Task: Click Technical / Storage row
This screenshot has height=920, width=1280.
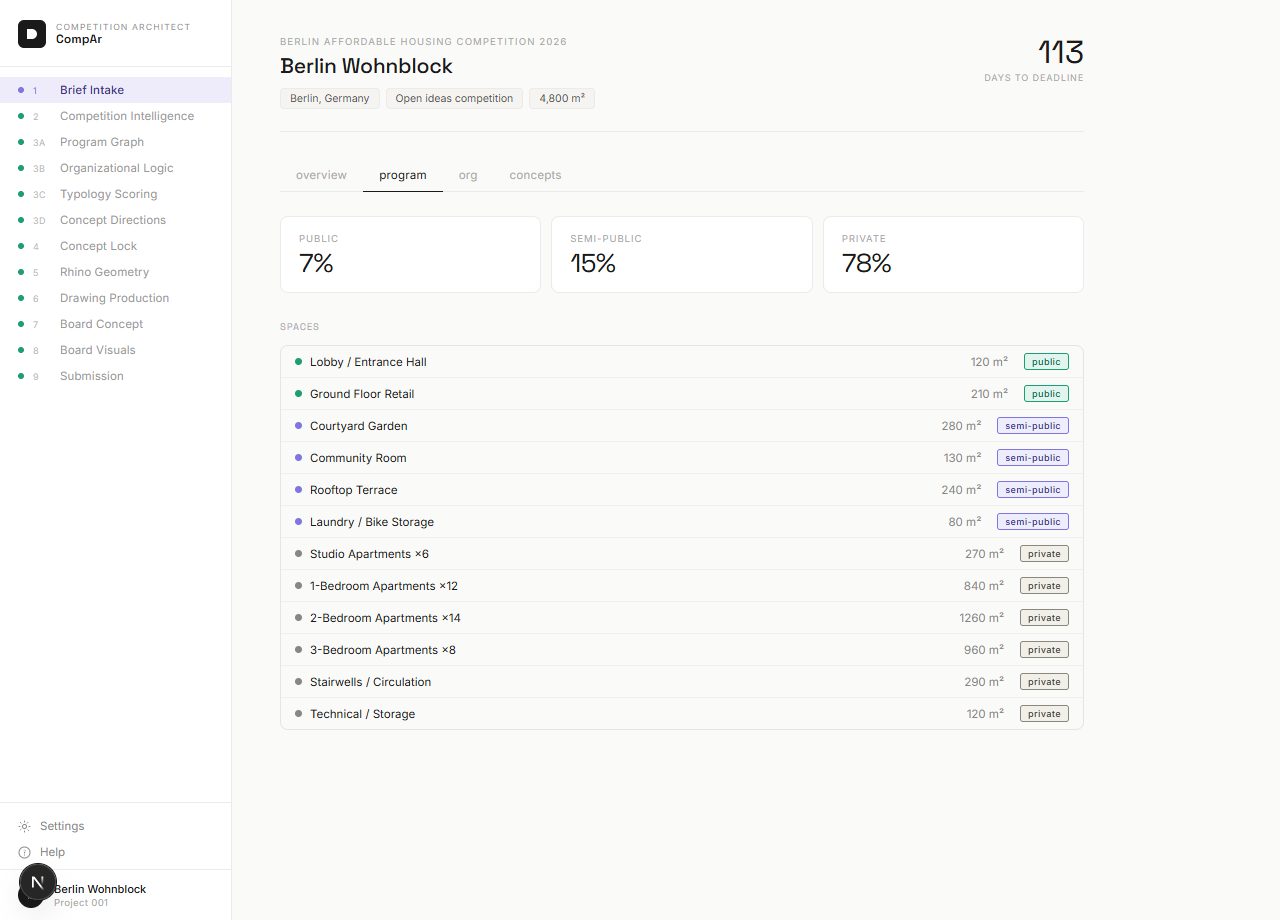Action: click(x=682, y=714)
